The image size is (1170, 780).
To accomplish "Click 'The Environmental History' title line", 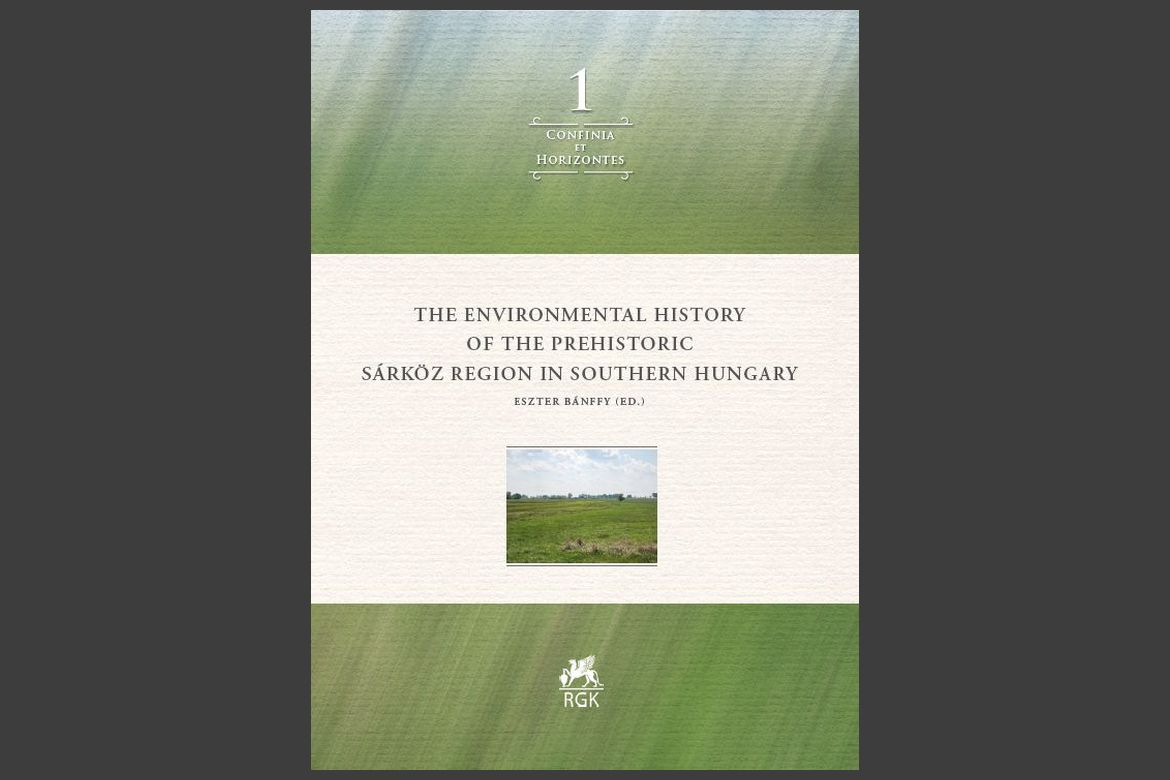I will (x=580, y=315).
